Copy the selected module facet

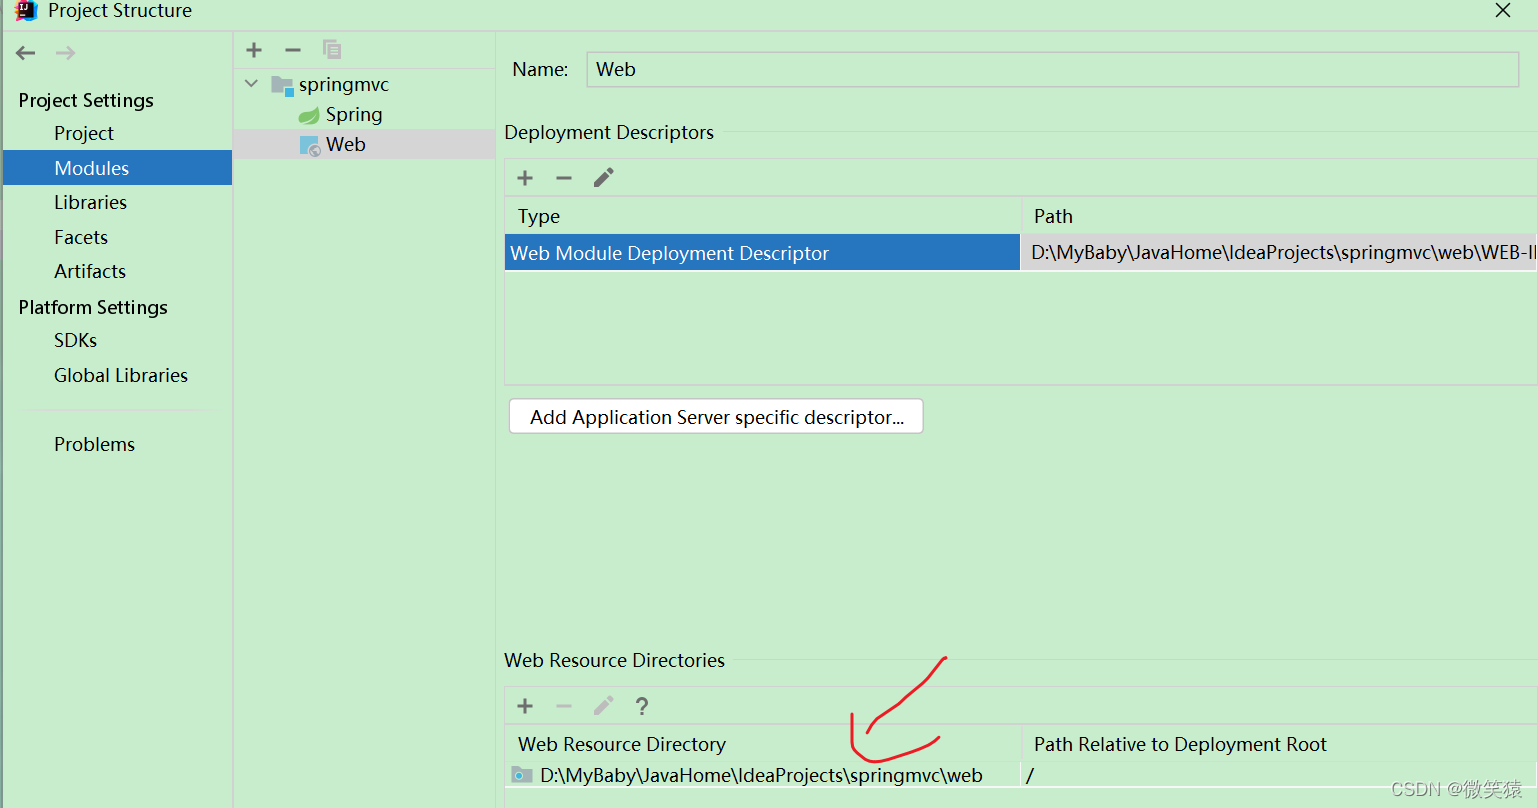[x=332, y=50]
